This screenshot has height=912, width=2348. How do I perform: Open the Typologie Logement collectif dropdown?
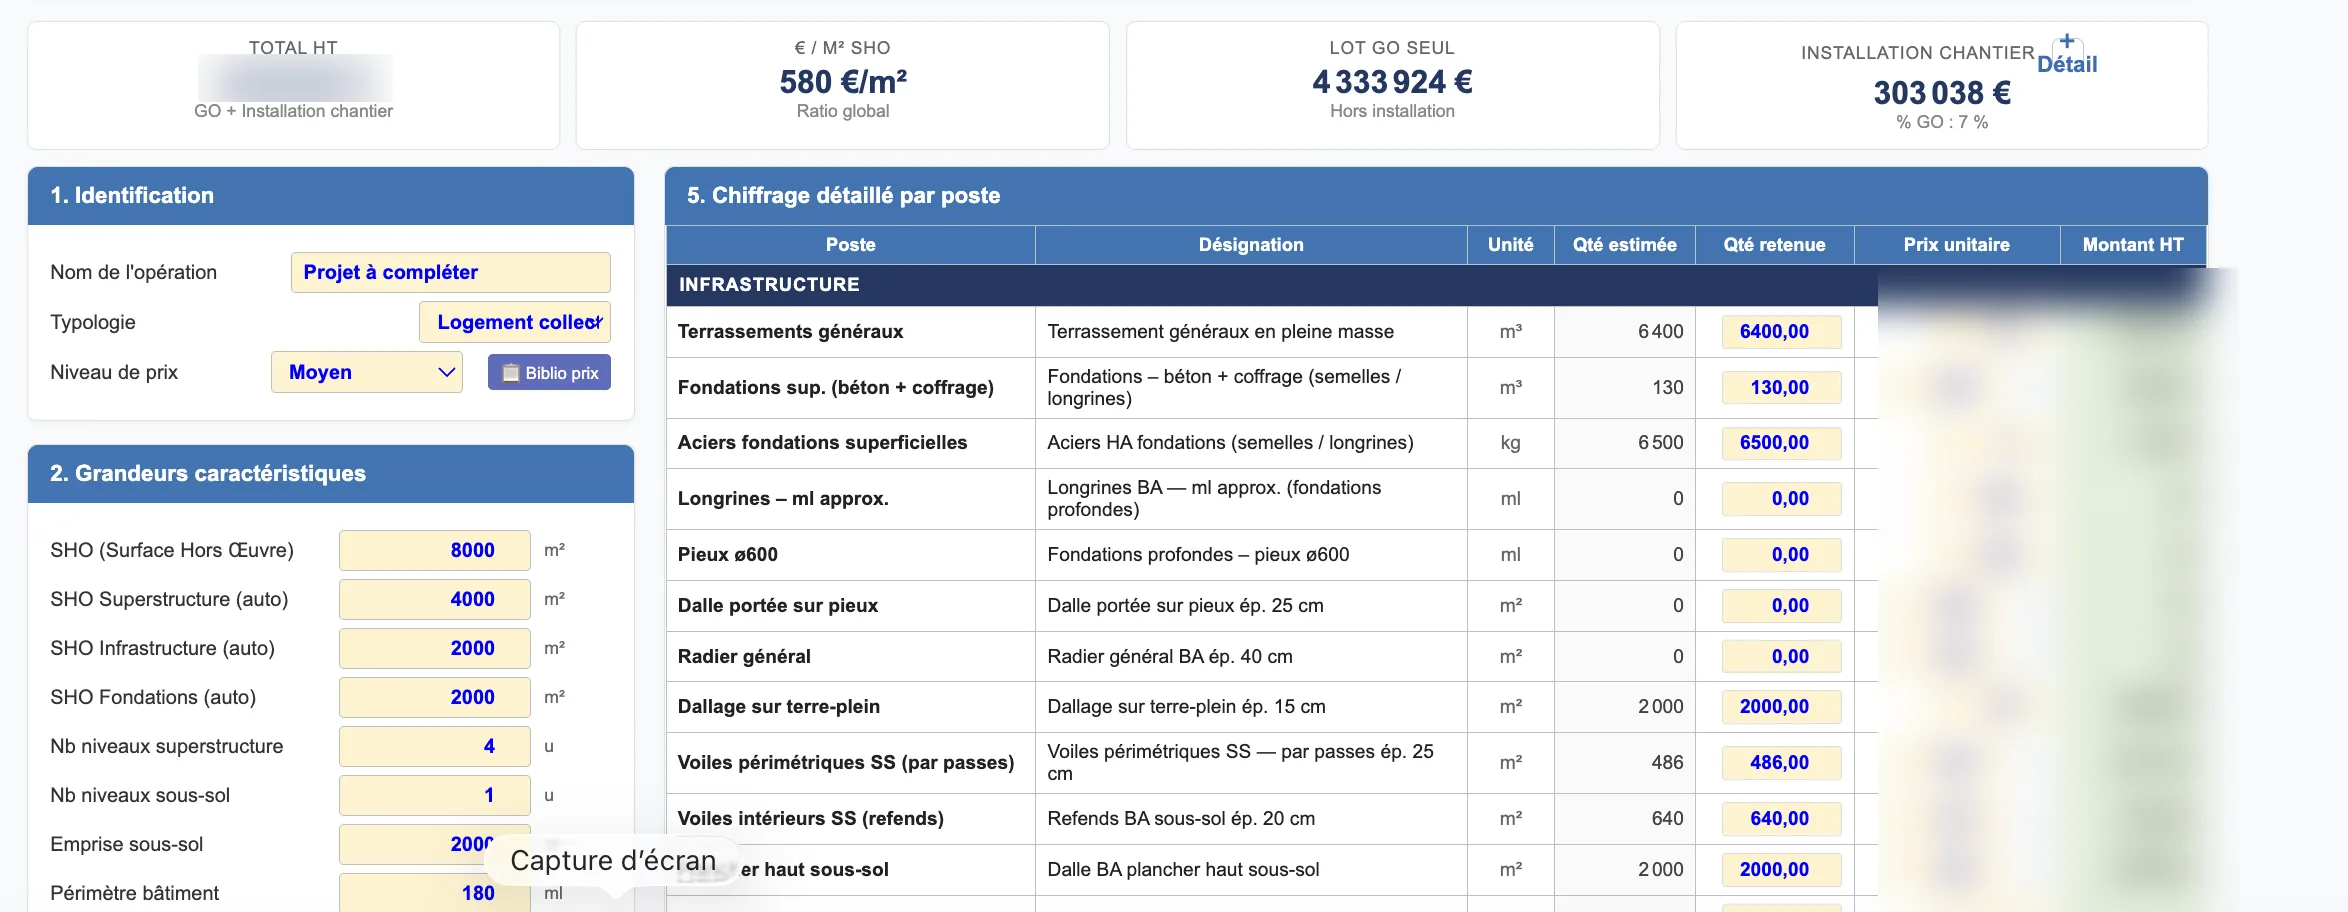pyautogui.click(x=515, y=322)
